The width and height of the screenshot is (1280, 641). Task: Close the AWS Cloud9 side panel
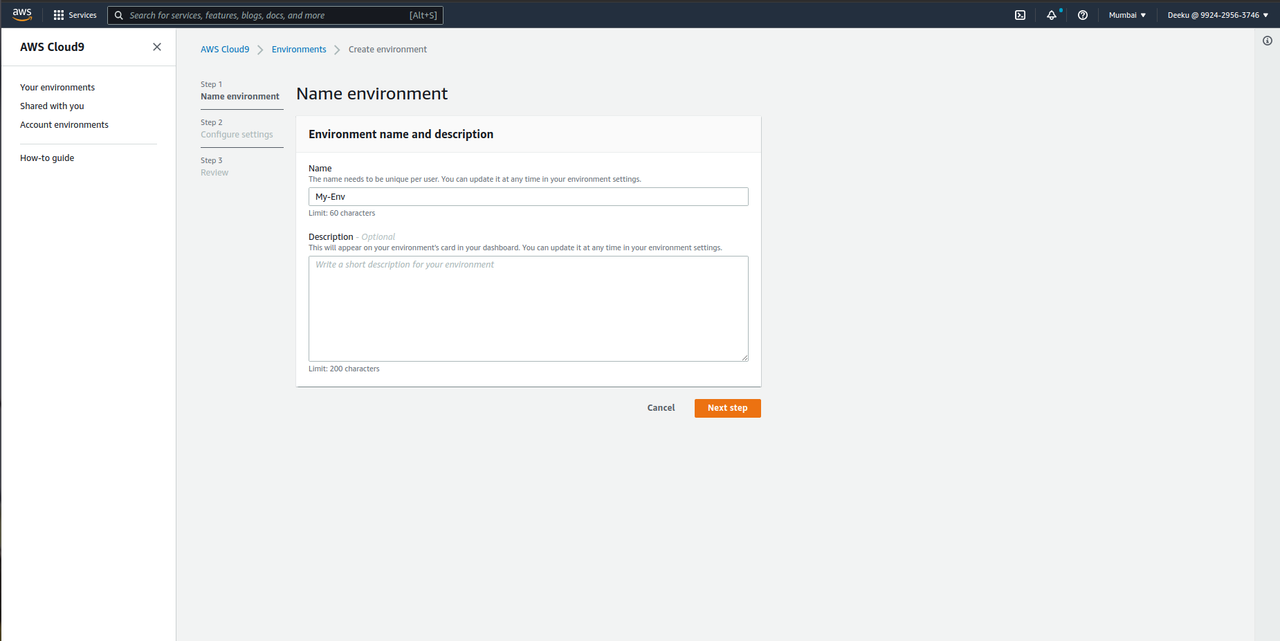(157, 47)
